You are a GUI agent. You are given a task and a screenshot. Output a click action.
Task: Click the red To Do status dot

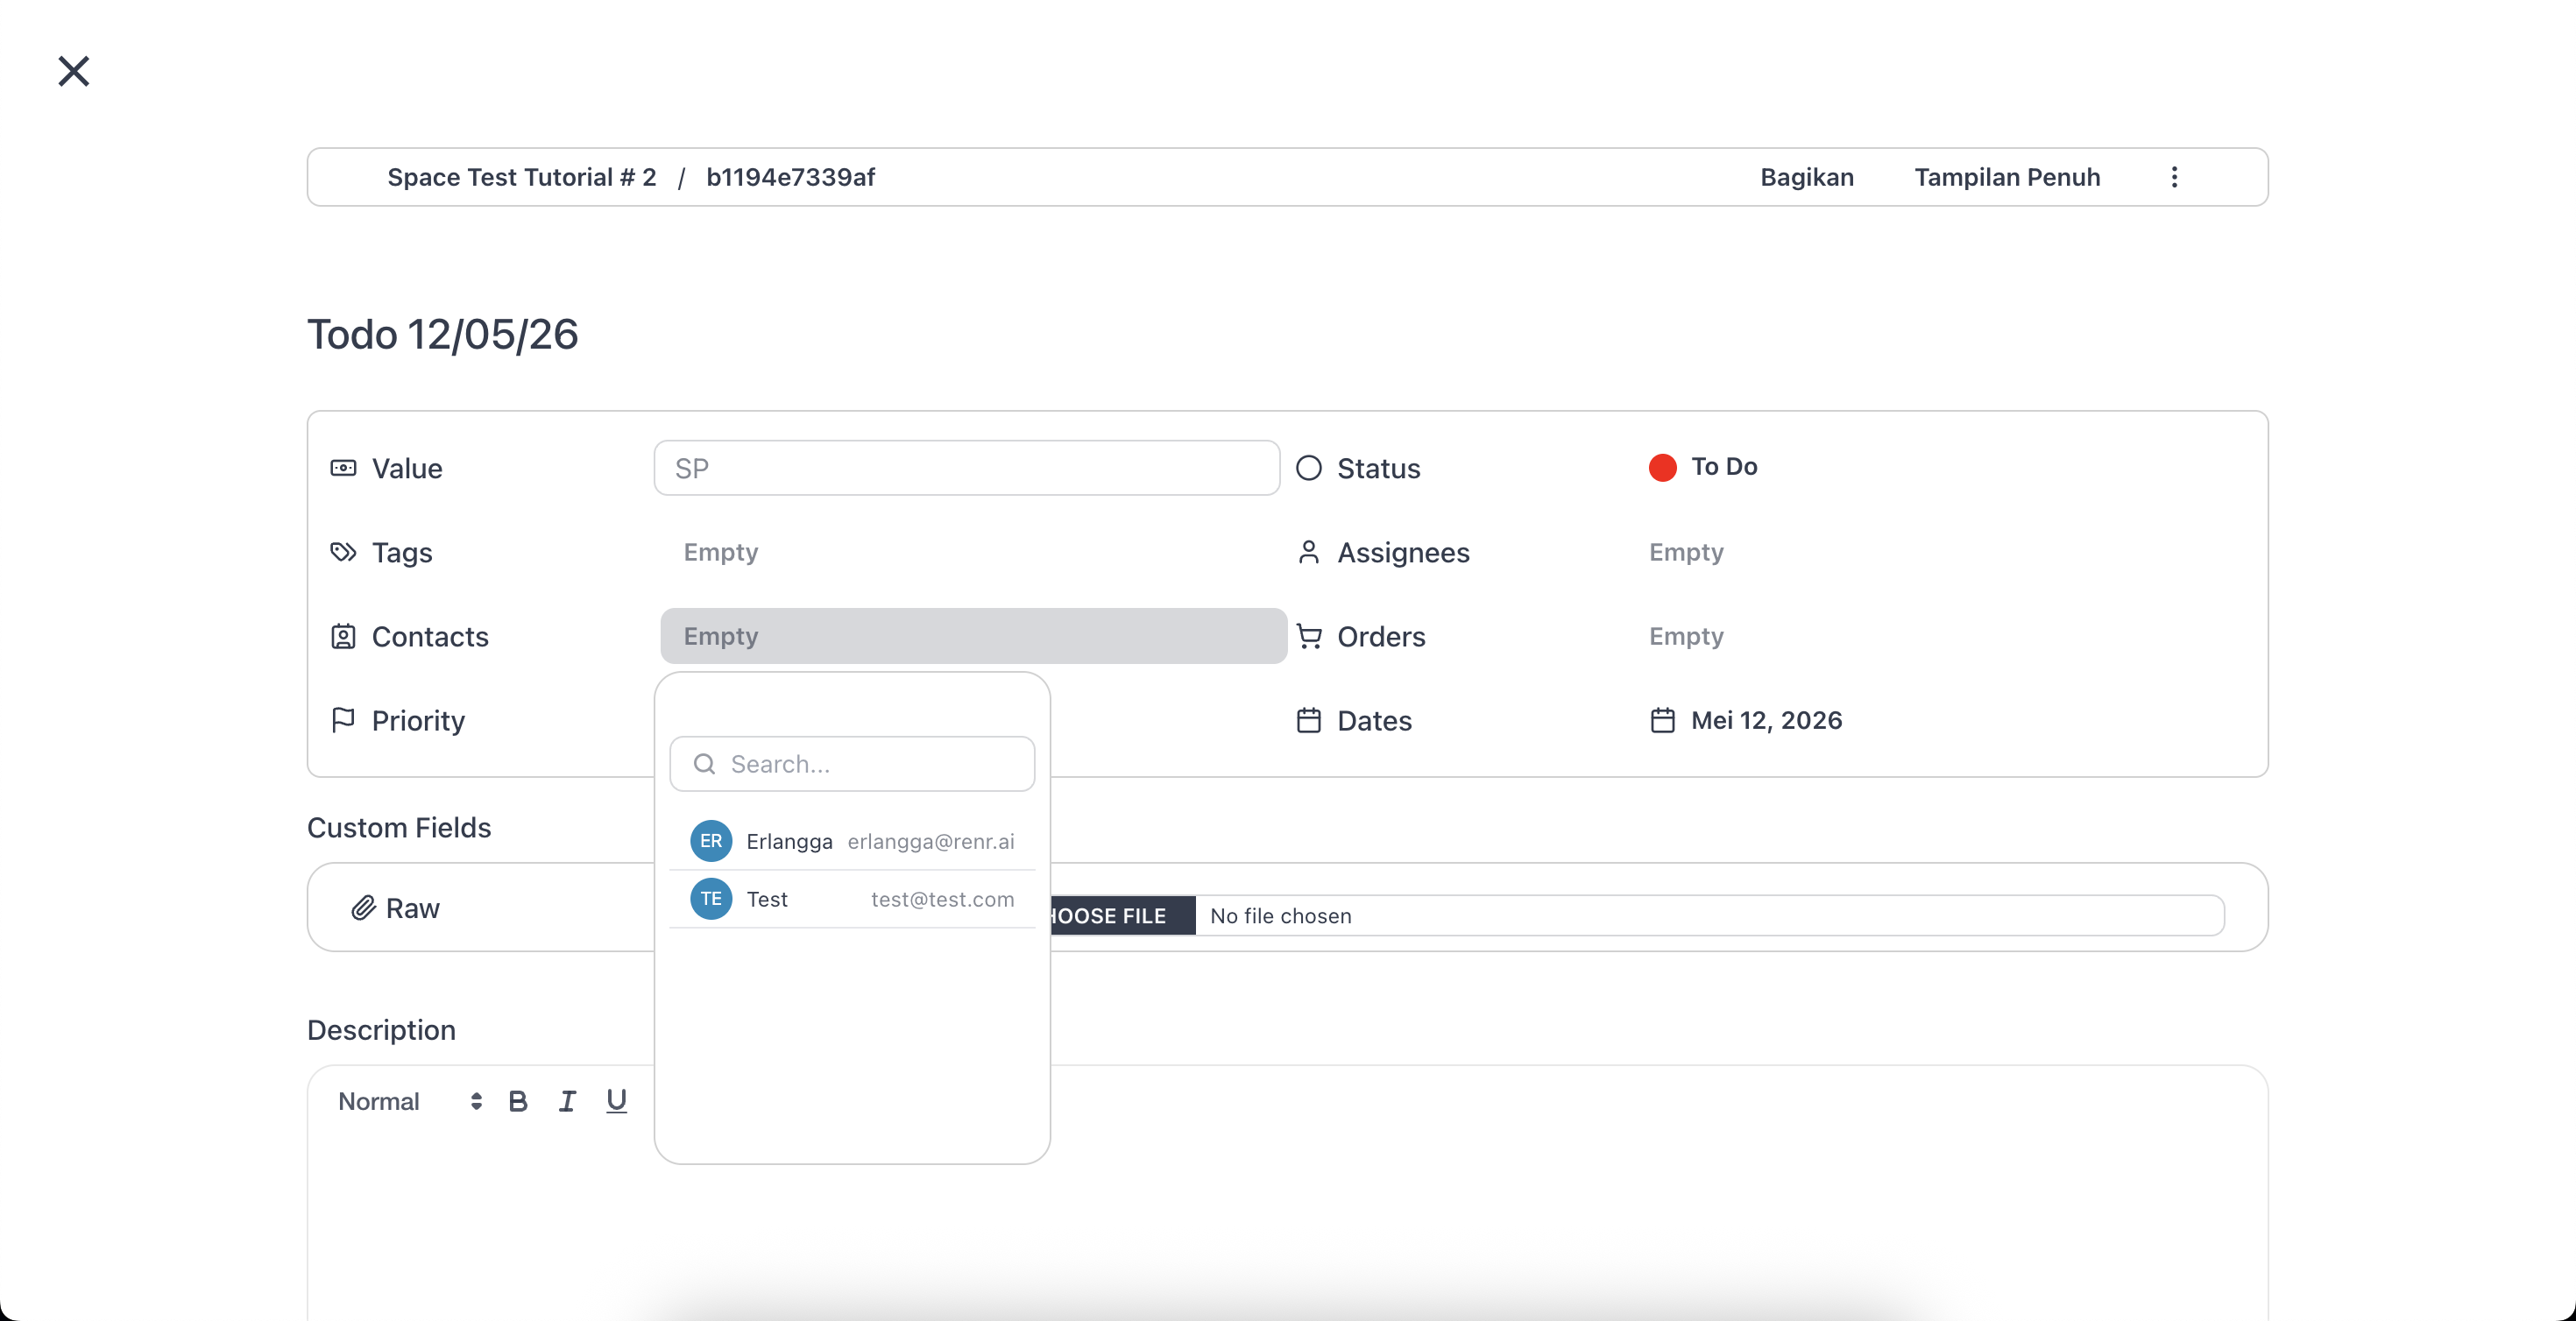1662,467
